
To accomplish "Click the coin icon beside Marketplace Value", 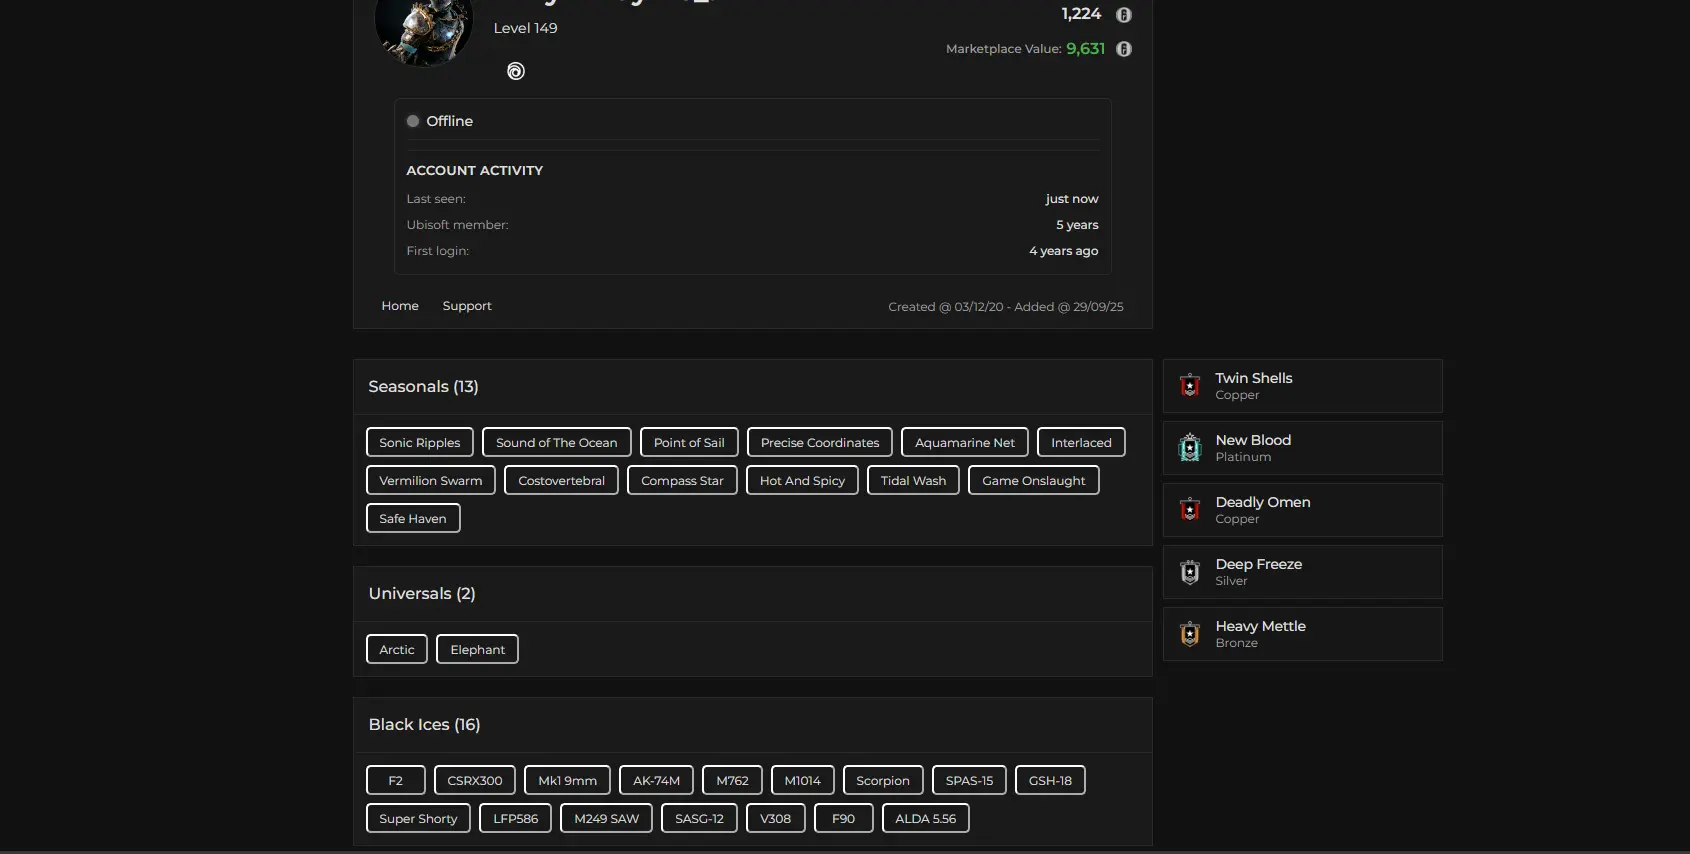I will pyautogui.click(x=1123, y=49).
